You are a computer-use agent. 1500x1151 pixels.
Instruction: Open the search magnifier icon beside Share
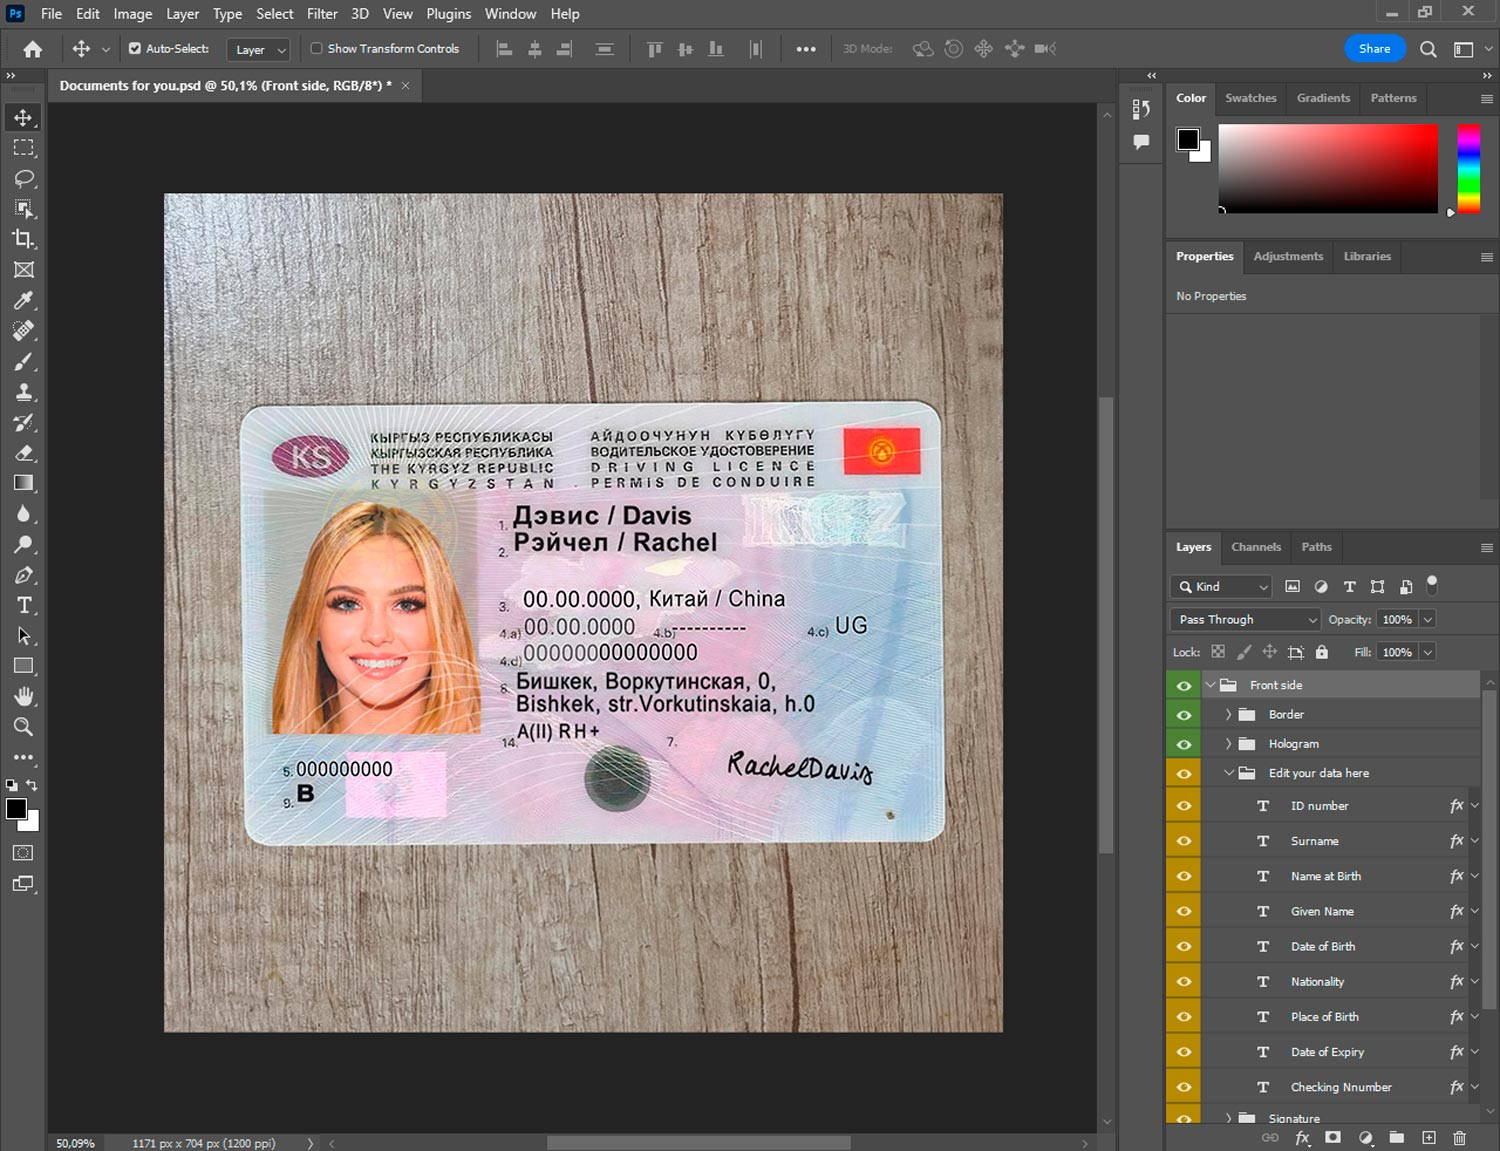click(1428, 49)
